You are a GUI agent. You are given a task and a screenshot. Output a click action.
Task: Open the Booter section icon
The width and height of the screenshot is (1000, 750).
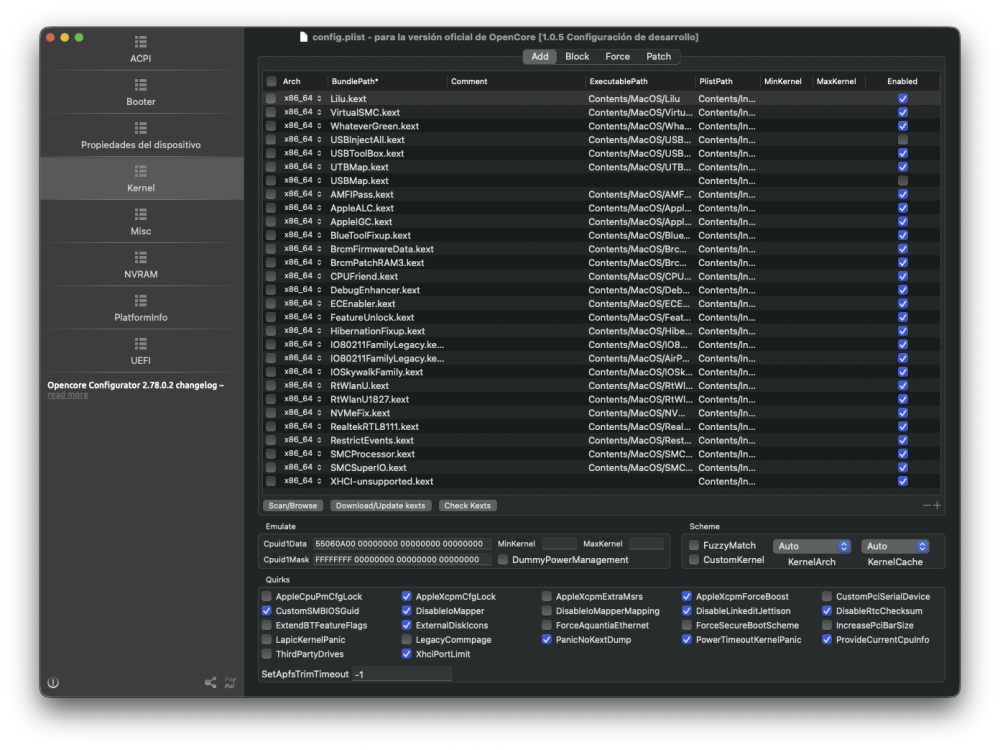(141, 85)
